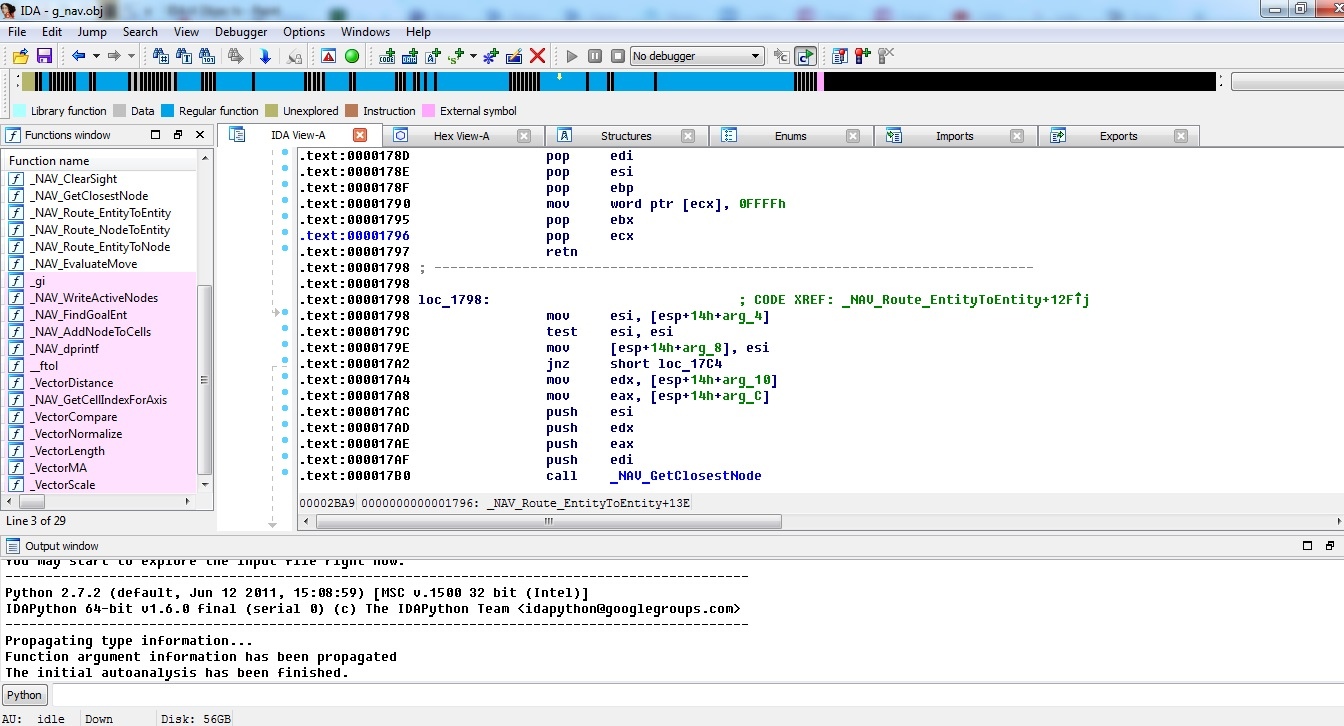Click the convert to CODE icon
The height and width of the screenshot is (726, 1344).
[387, 56]
